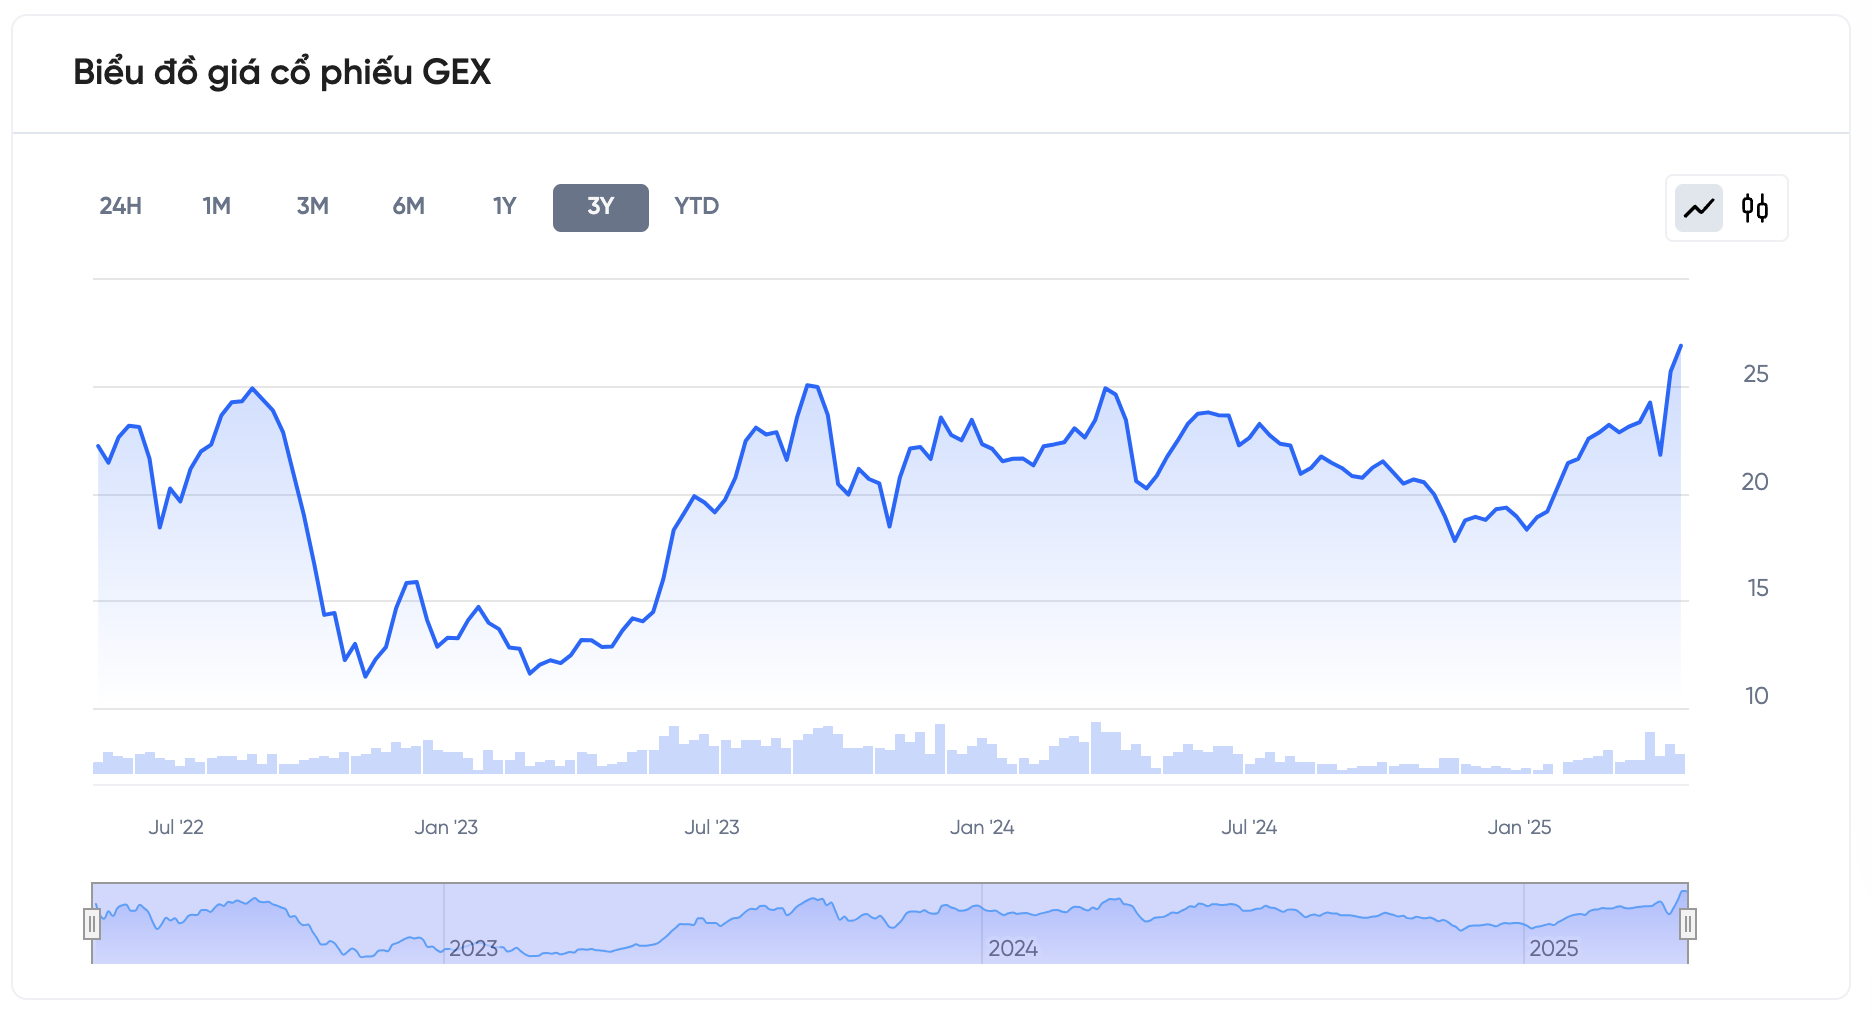Click the Jan '24 x-axis label
The height and width of the screenshot is (1018, 1872).
pyautogui.click(x=982, y=827)
